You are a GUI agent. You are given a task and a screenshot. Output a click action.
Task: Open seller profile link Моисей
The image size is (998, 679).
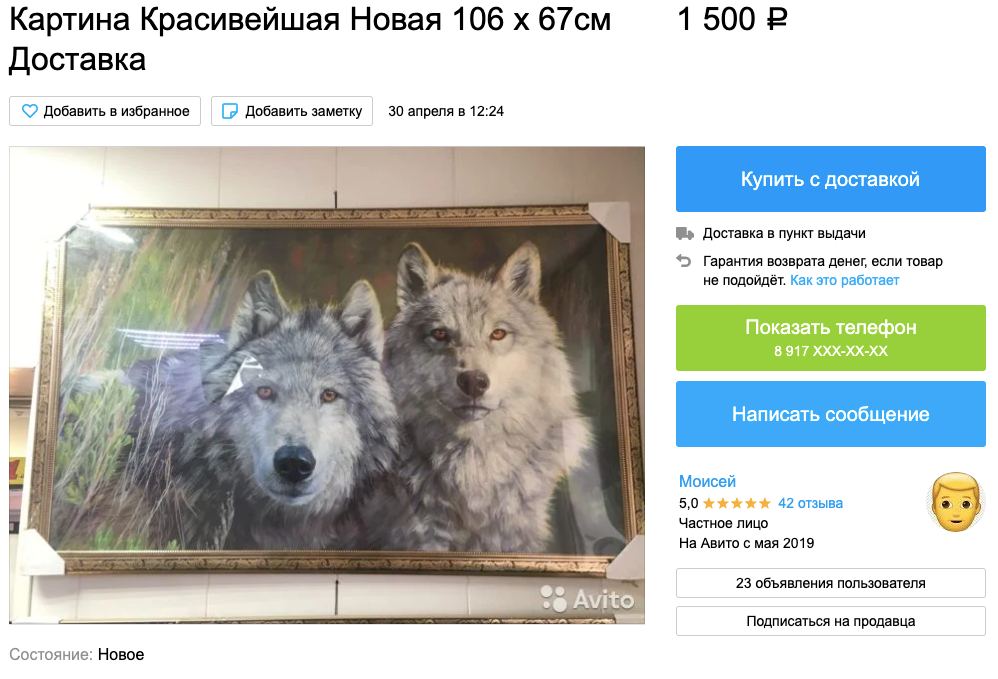707,481
